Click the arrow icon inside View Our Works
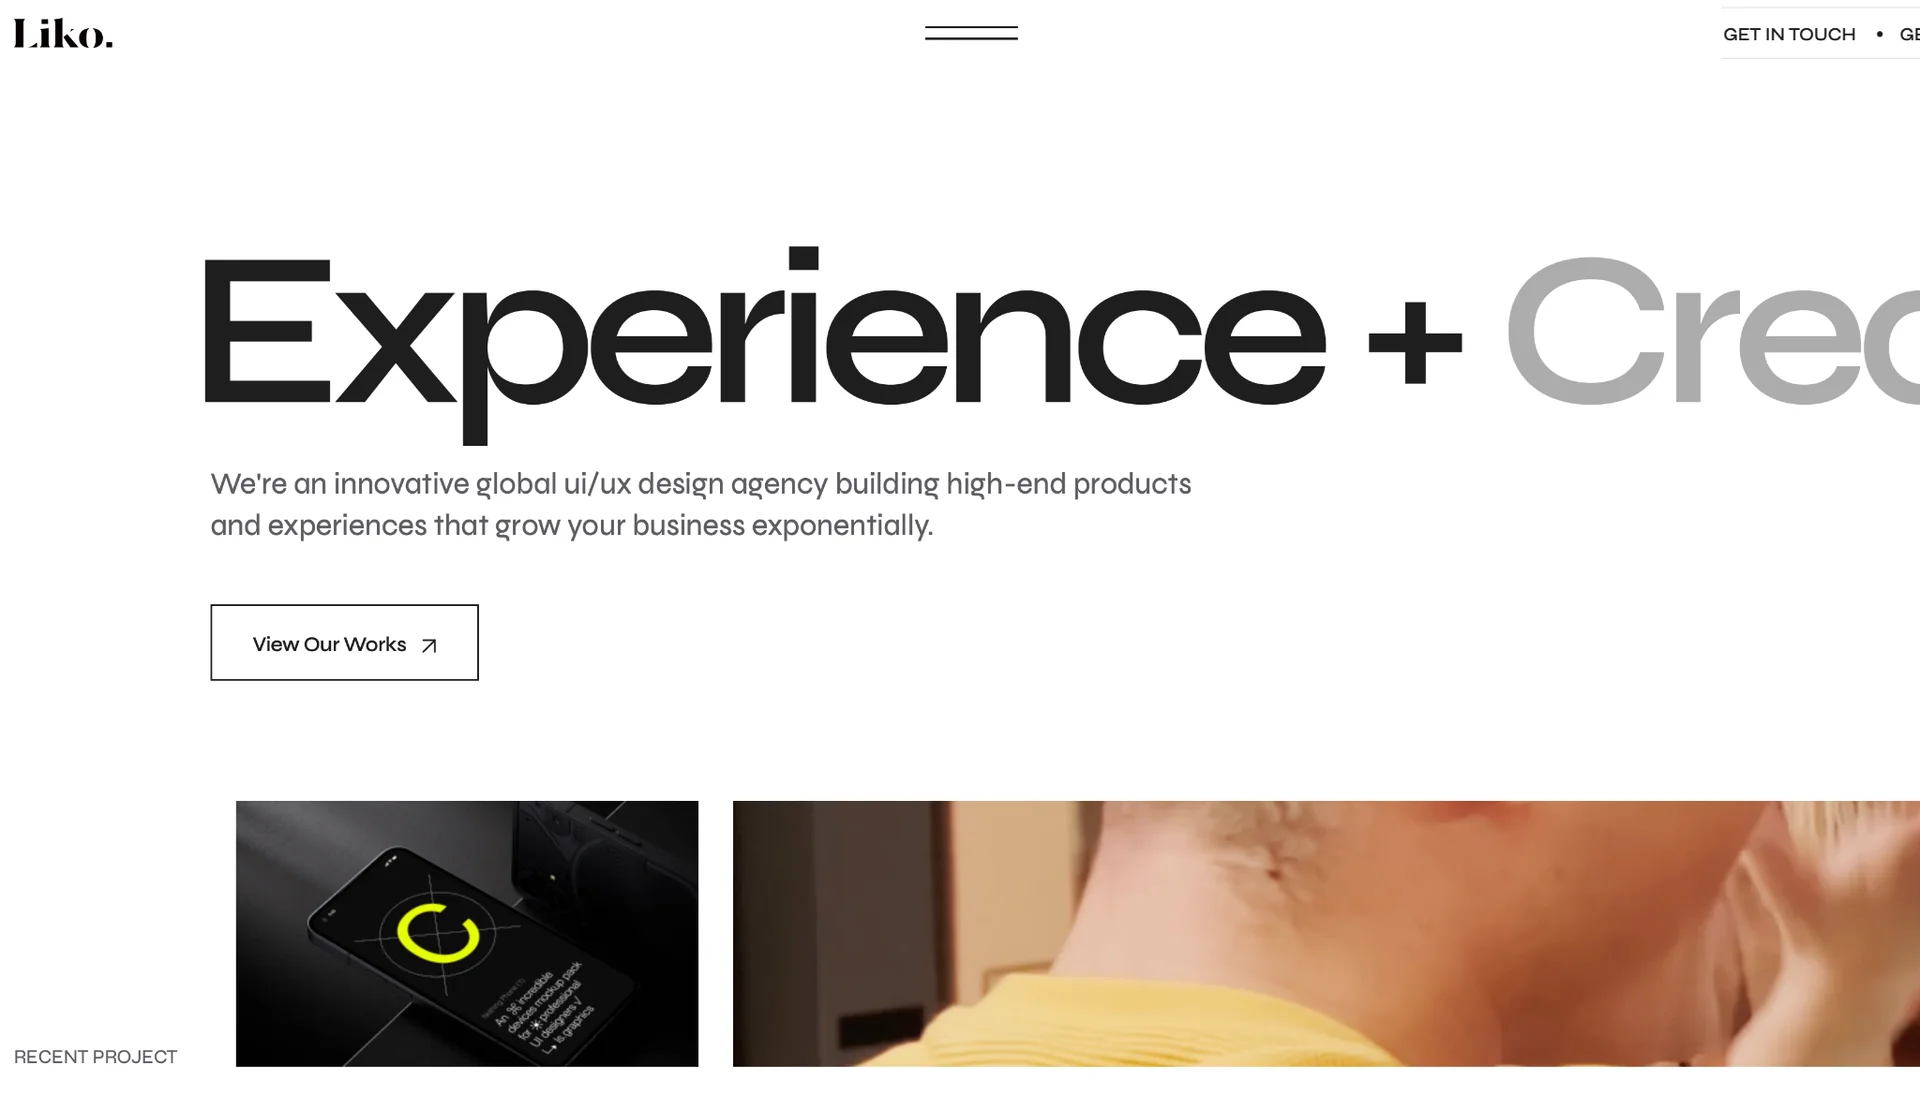 pyautogui.click(x=429, y=646)
